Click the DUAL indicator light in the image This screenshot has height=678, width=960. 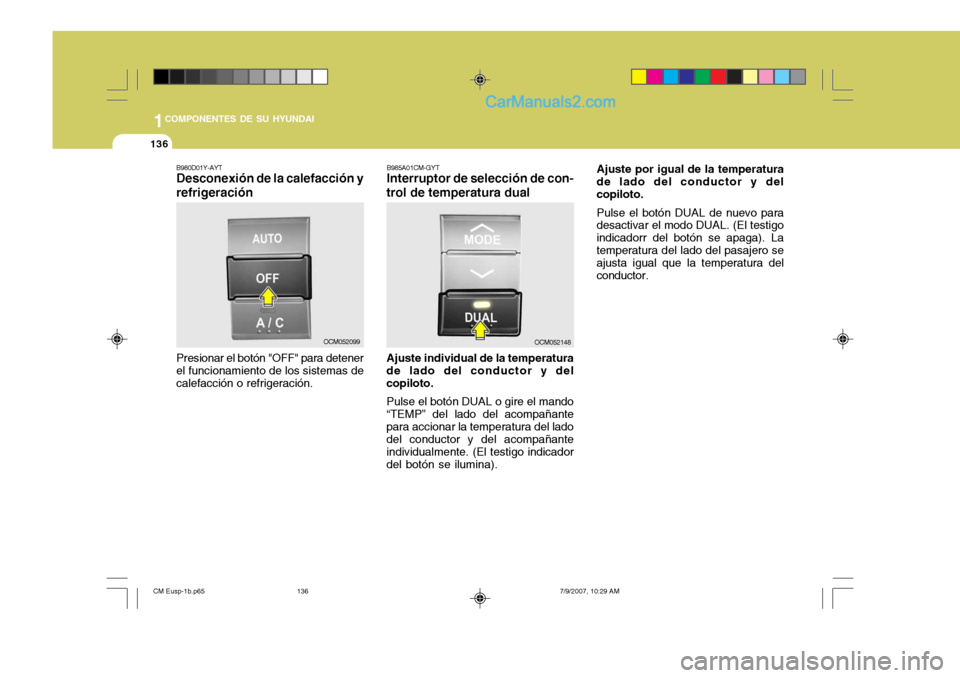click(x=481, y=304)
